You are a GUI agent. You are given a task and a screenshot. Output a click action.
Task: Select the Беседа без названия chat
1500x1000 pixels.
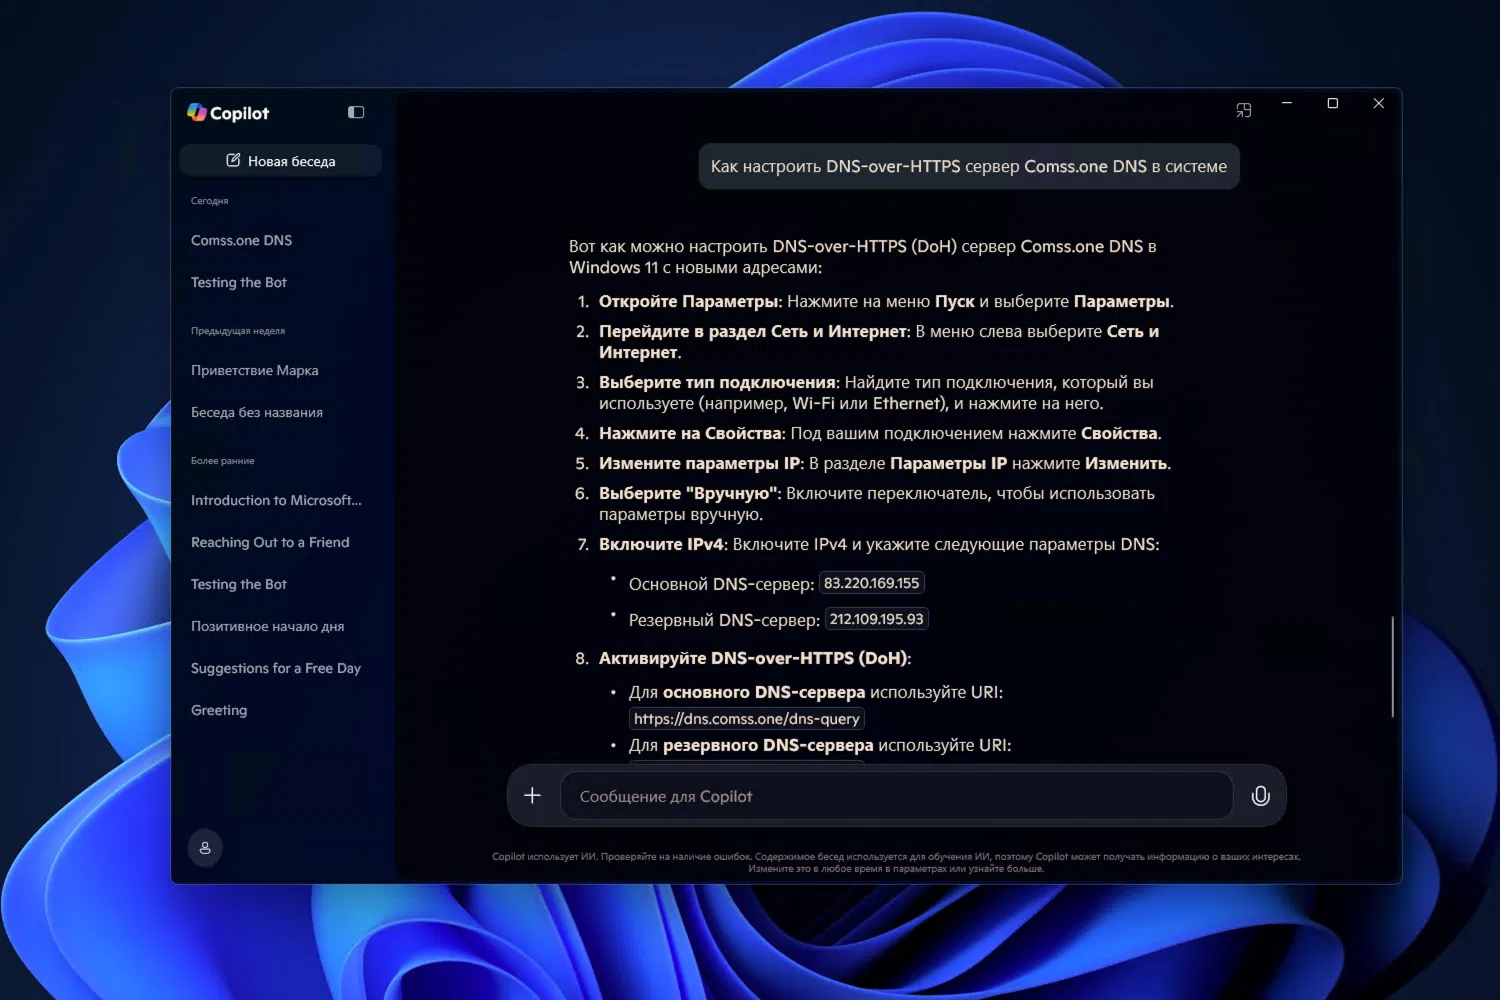(257, 412)
